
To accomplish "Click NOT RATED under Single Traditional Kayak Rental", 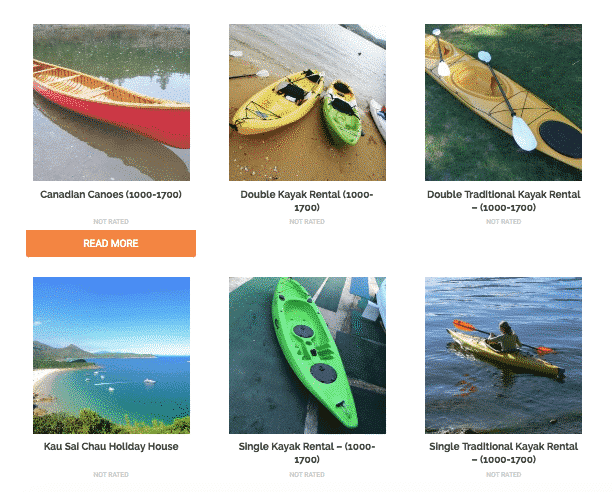I will click(504, 475).
